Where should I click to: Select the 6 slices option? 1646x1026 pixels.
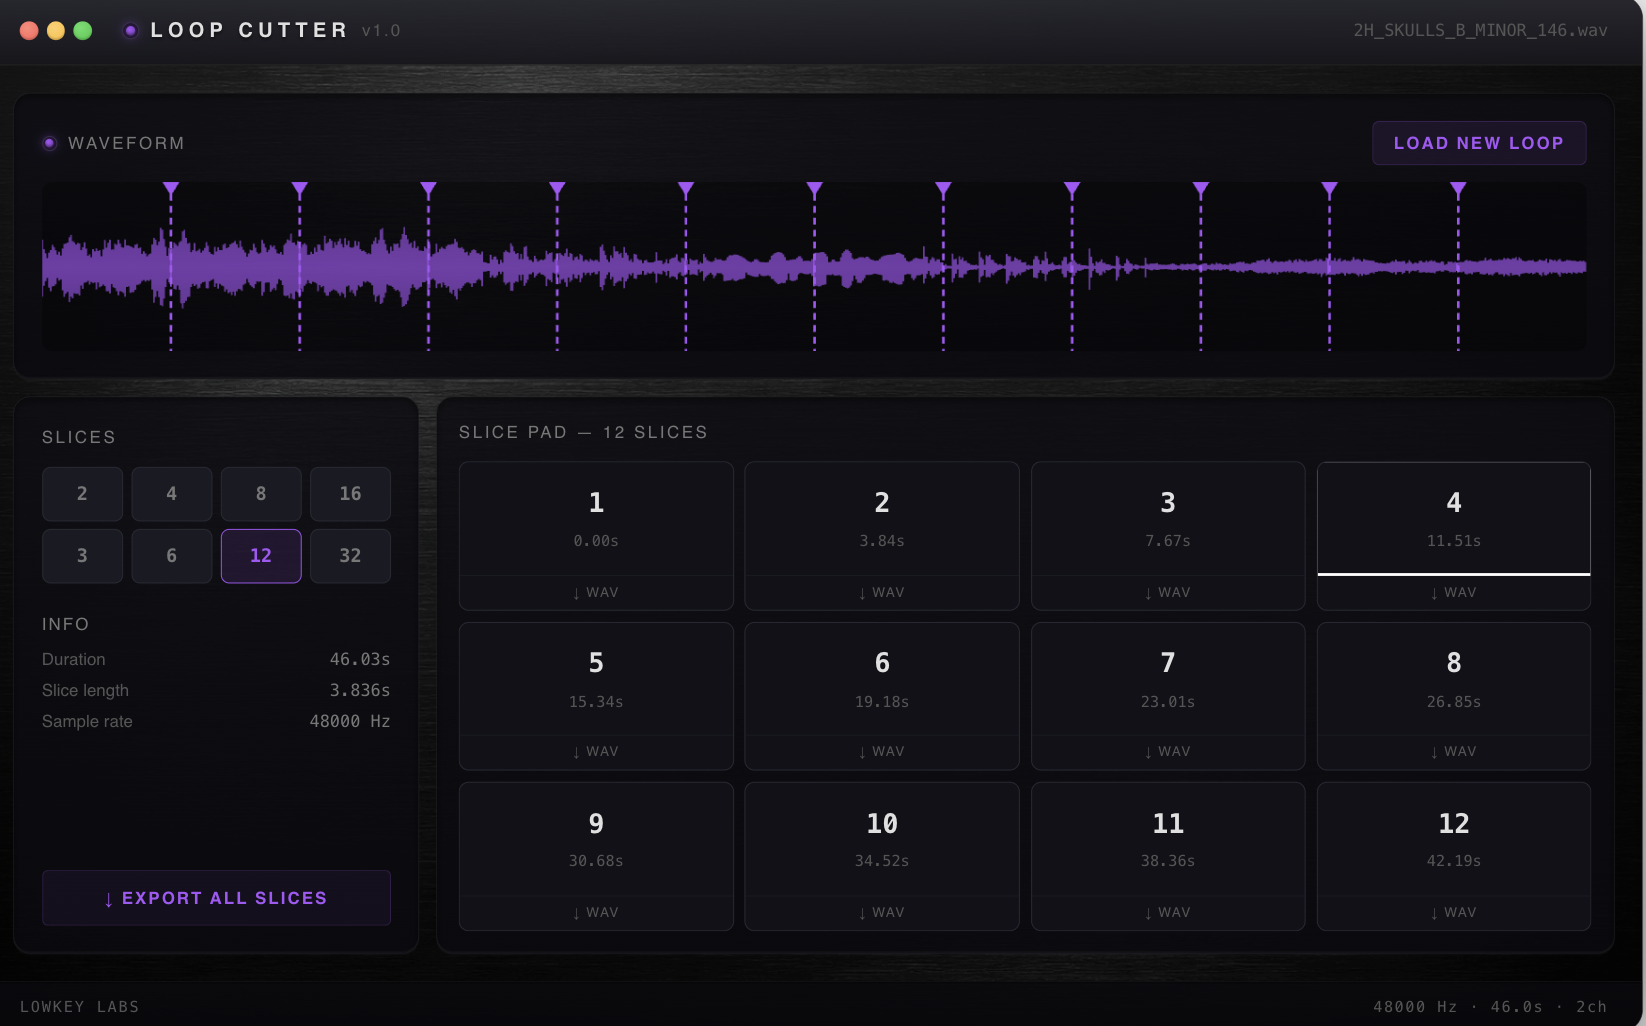point(171,556)
